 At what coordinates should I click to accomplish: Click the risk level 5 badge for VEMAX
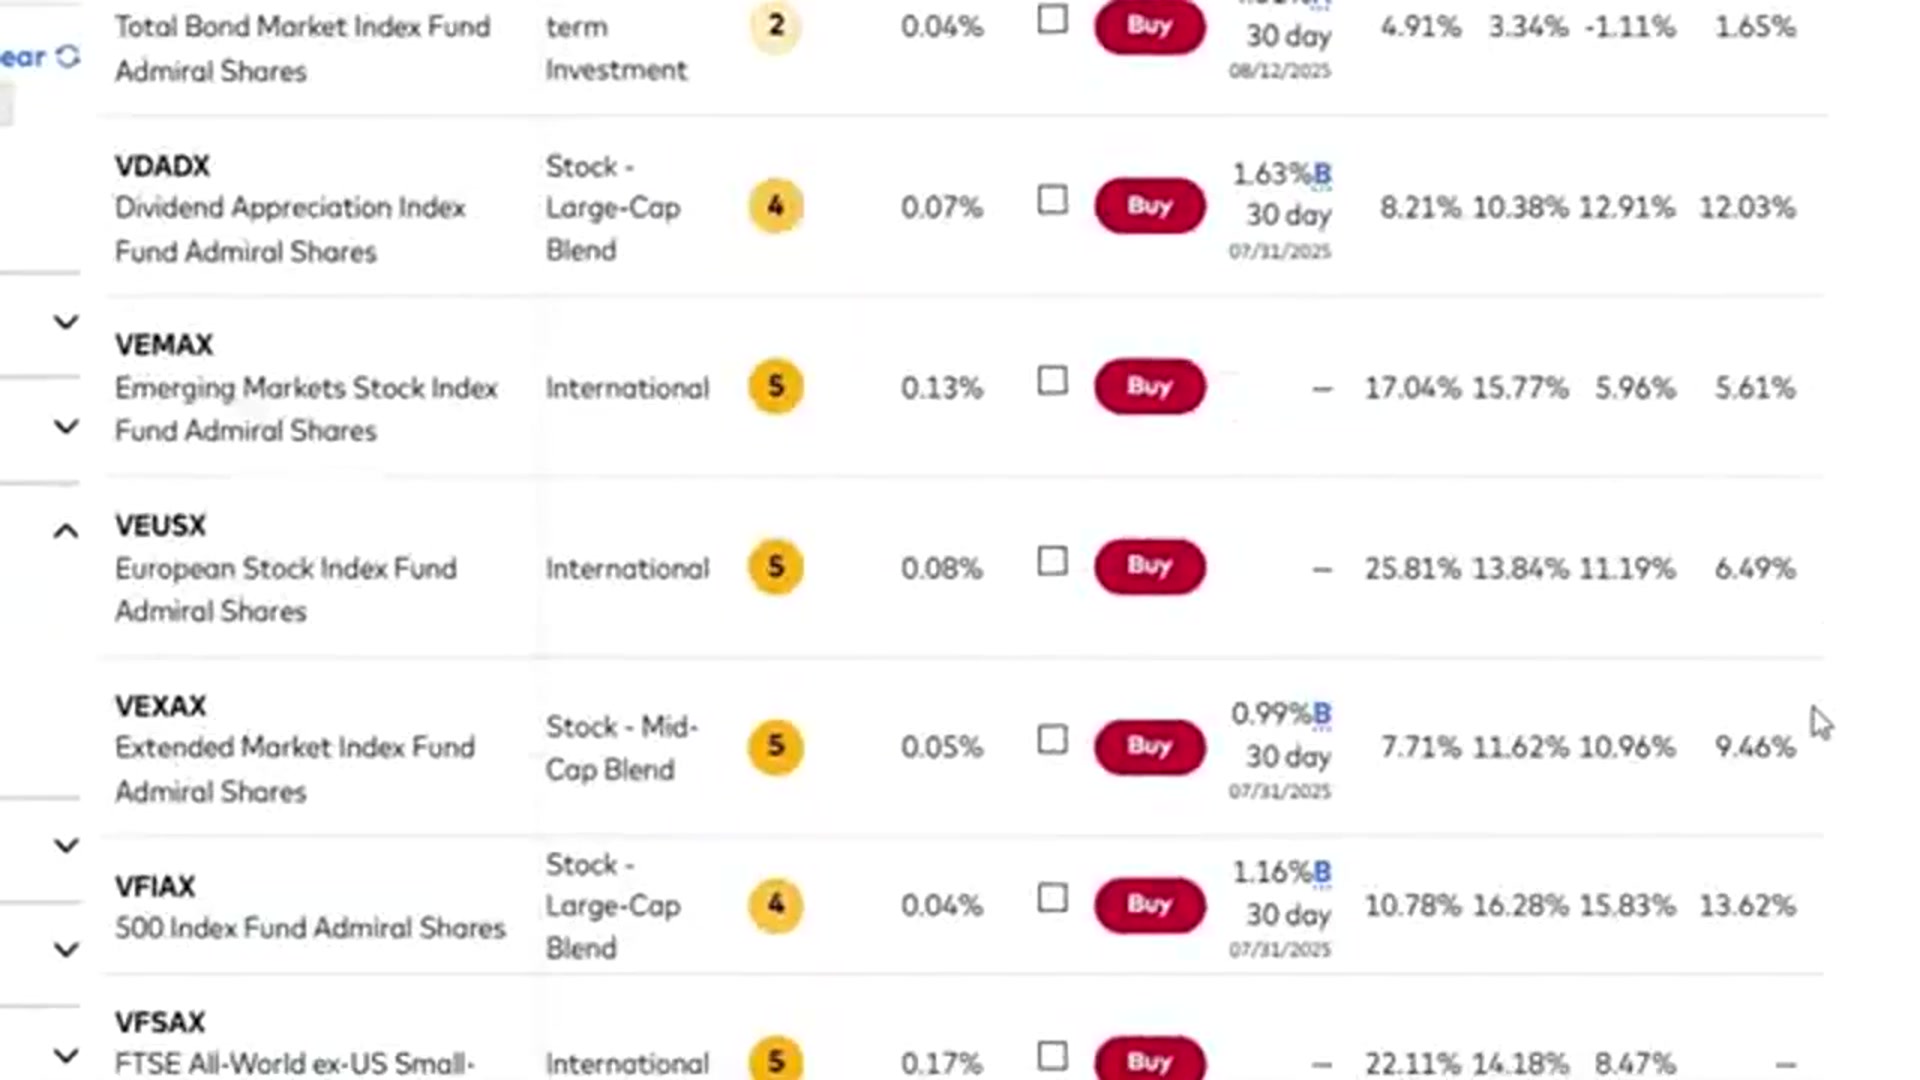point(776,386)
